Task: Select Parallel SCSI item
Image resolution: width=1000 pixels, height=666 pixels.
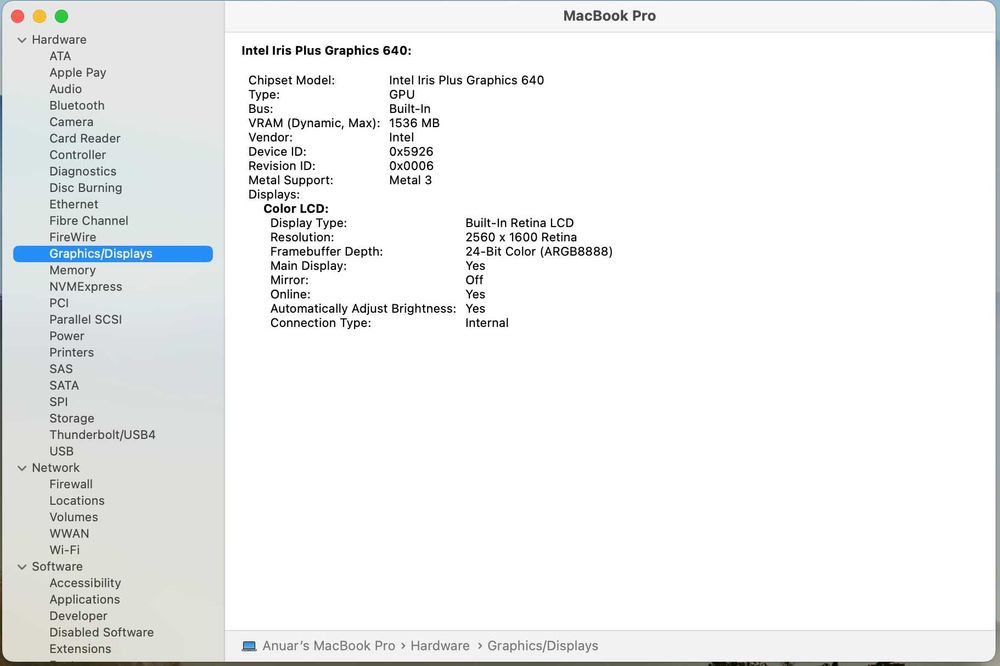Action: pos(85,320)
